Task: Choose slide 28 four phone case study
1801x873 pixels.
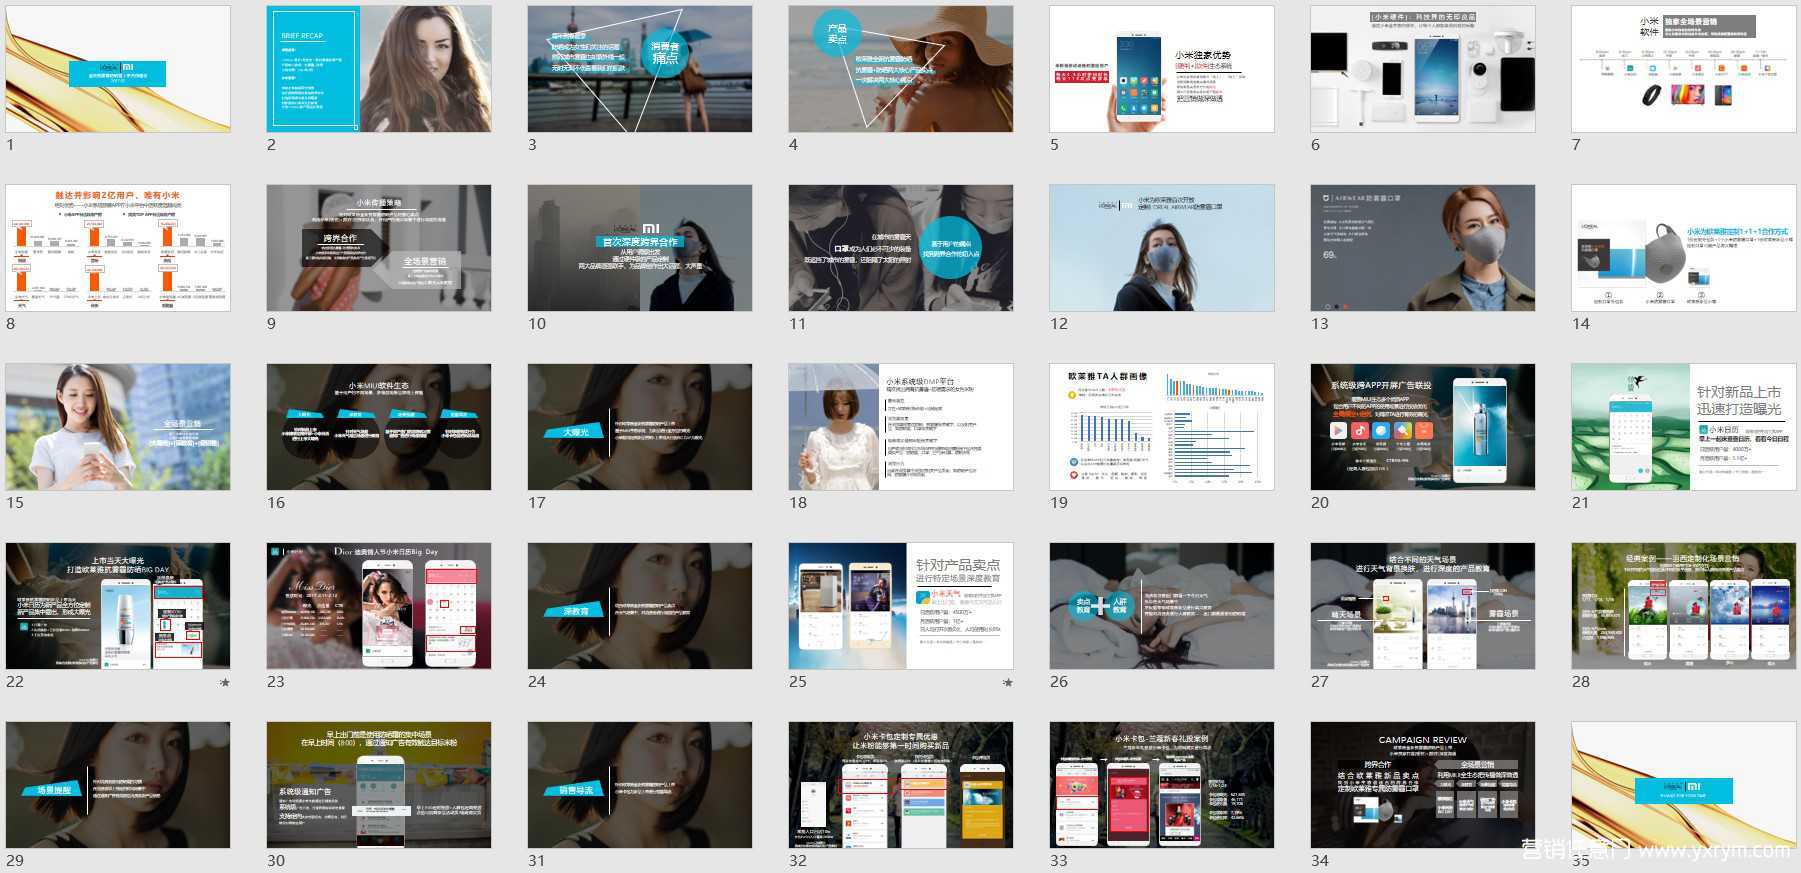Action: click(x=1684, y=606)
